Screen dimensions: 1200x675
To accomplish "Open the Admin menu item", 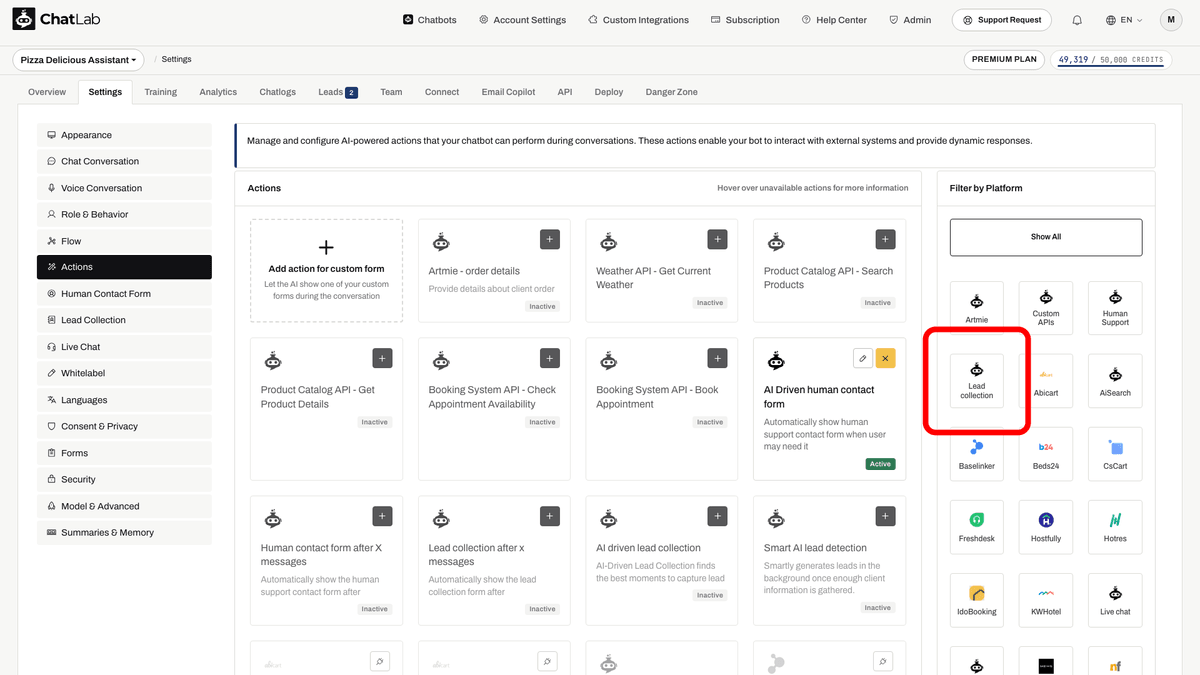I will tap(910, 20).
